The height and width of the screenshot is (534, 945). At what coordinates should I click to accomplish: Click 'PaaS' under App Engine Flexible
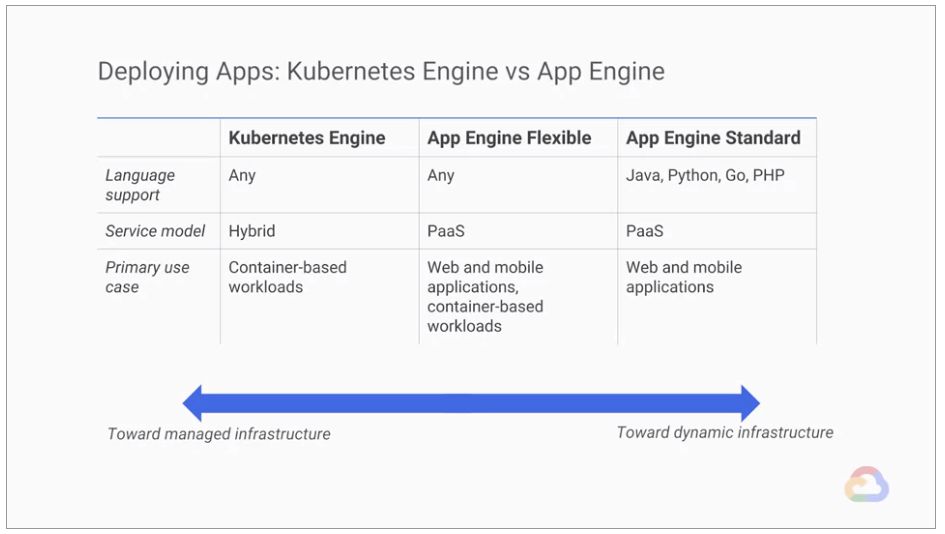tap(446, 231)
